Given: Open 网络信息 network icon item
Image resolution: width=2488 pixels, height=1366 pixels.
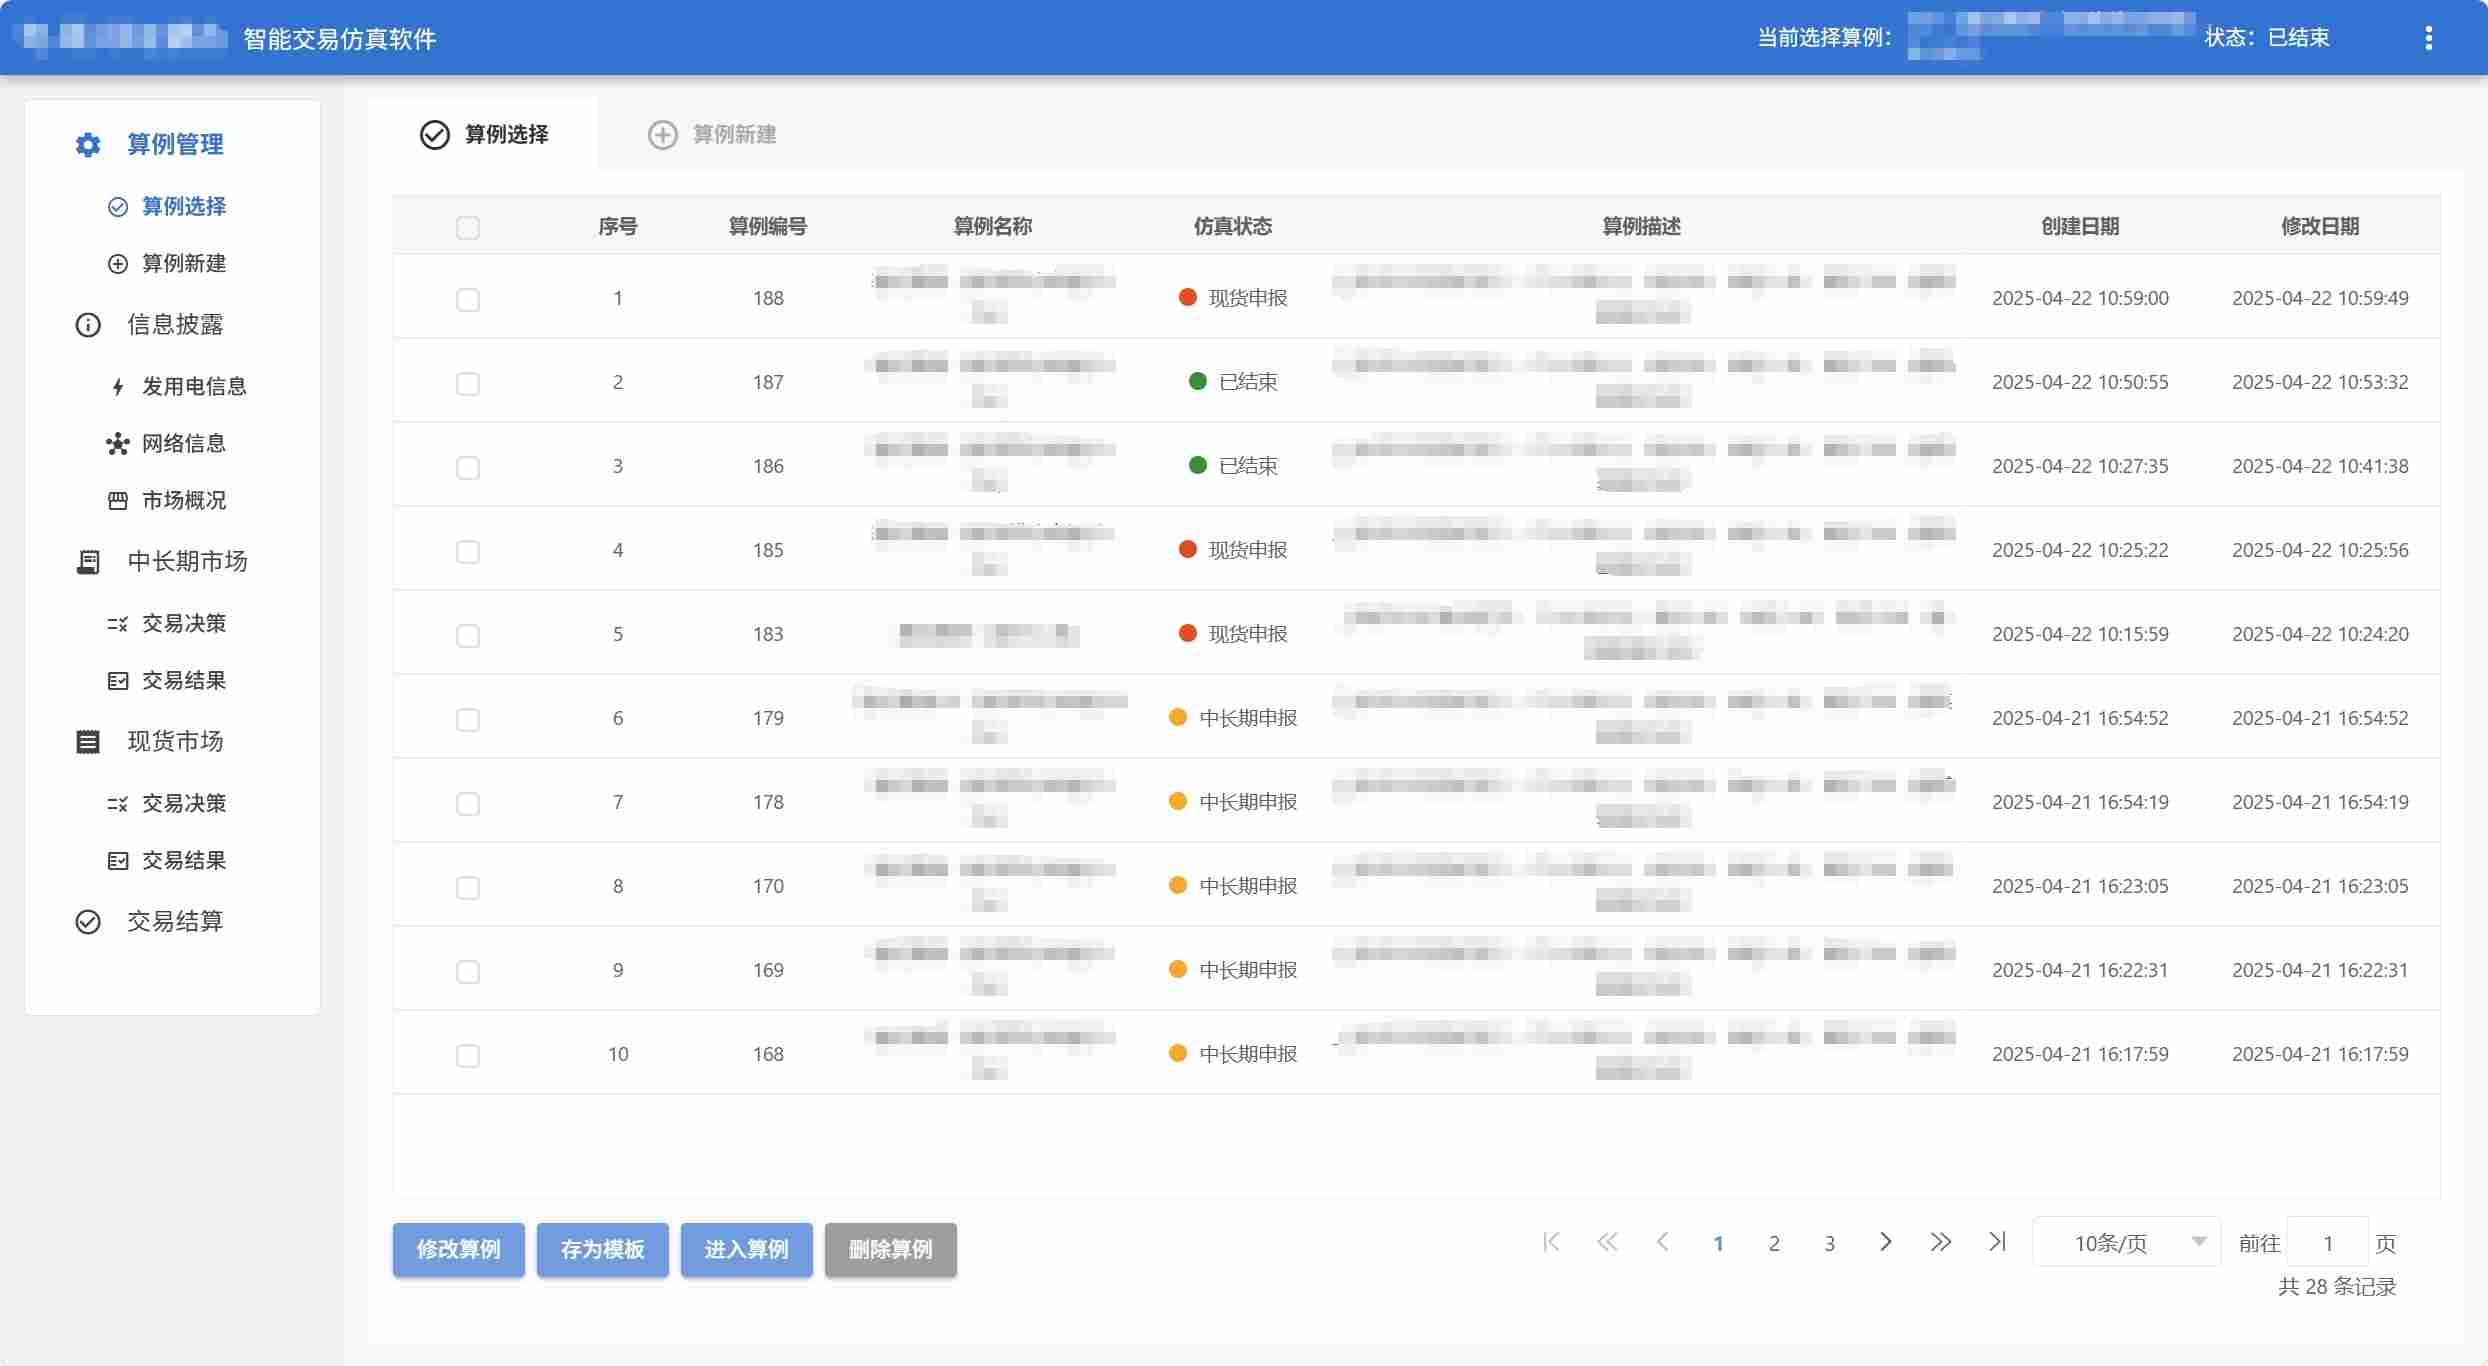Looking at the screenshot, I should click(118, 444).
